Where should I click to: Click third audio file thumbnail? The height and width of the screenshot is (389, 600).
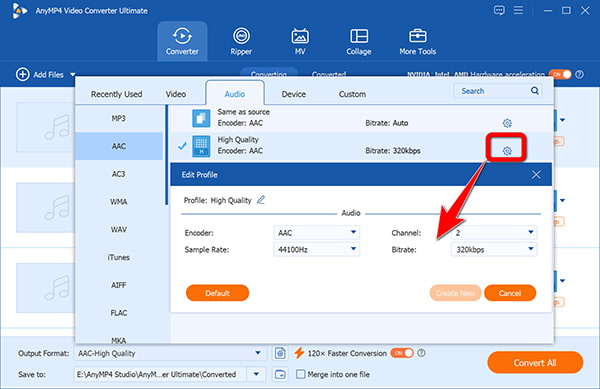point(45,288)
